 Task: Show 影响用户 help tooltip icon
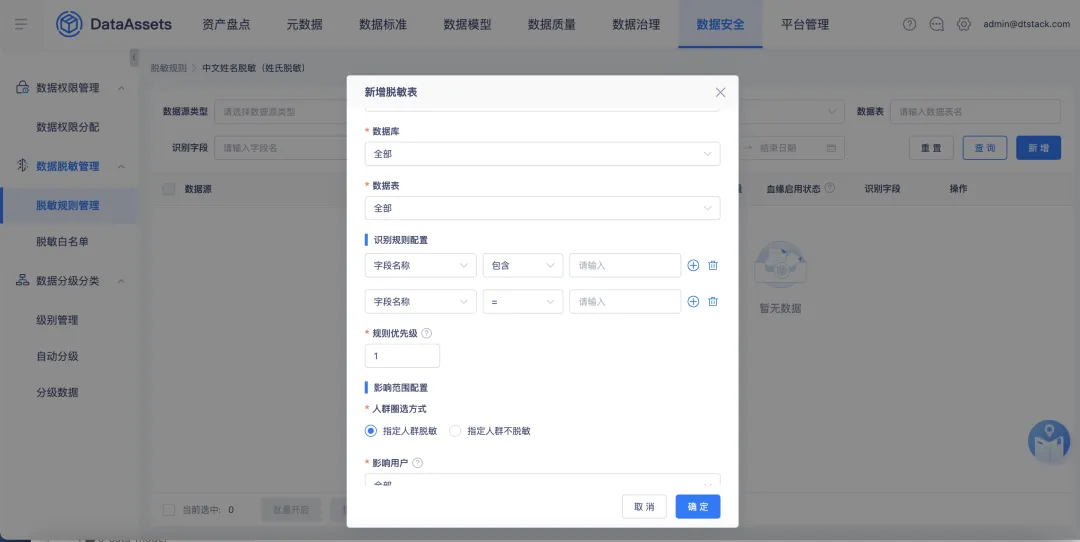pyautogui.click(x=417, y=463)
